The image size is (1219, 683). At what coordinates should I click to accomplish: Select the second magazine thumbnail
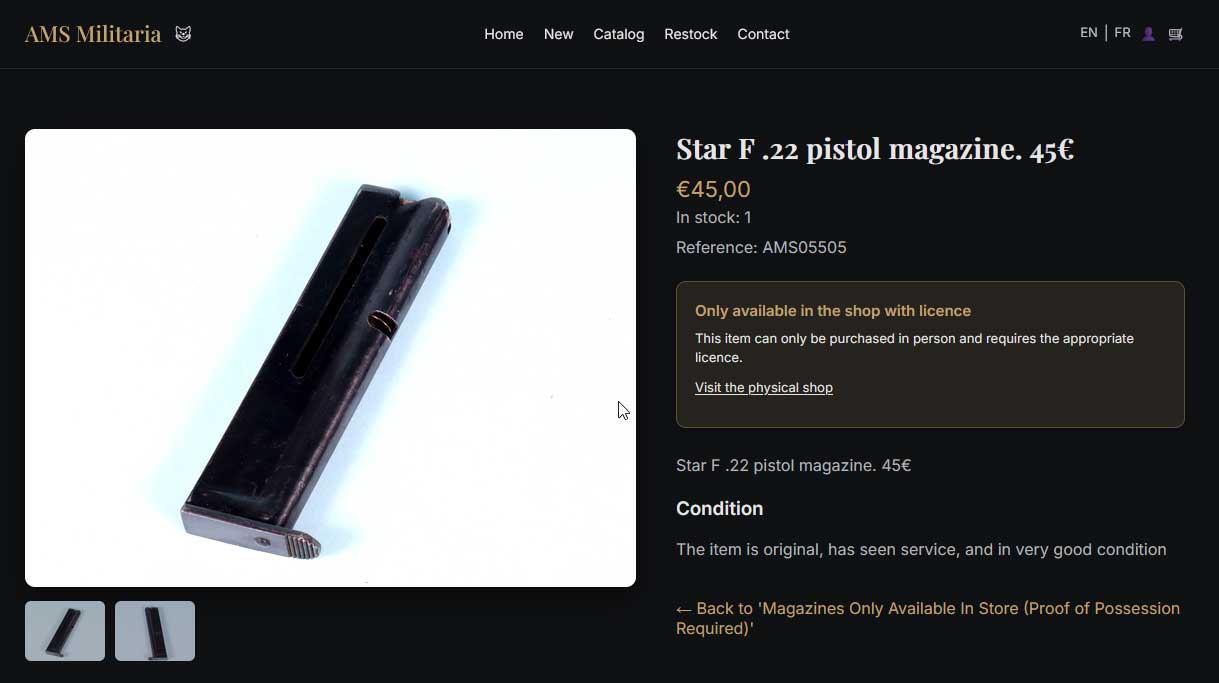point(155,631)
